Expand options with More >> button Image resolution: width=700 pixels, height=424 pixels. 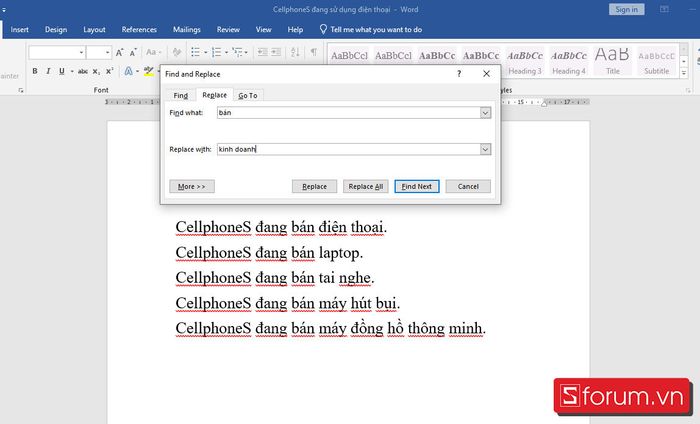[192, 187]
